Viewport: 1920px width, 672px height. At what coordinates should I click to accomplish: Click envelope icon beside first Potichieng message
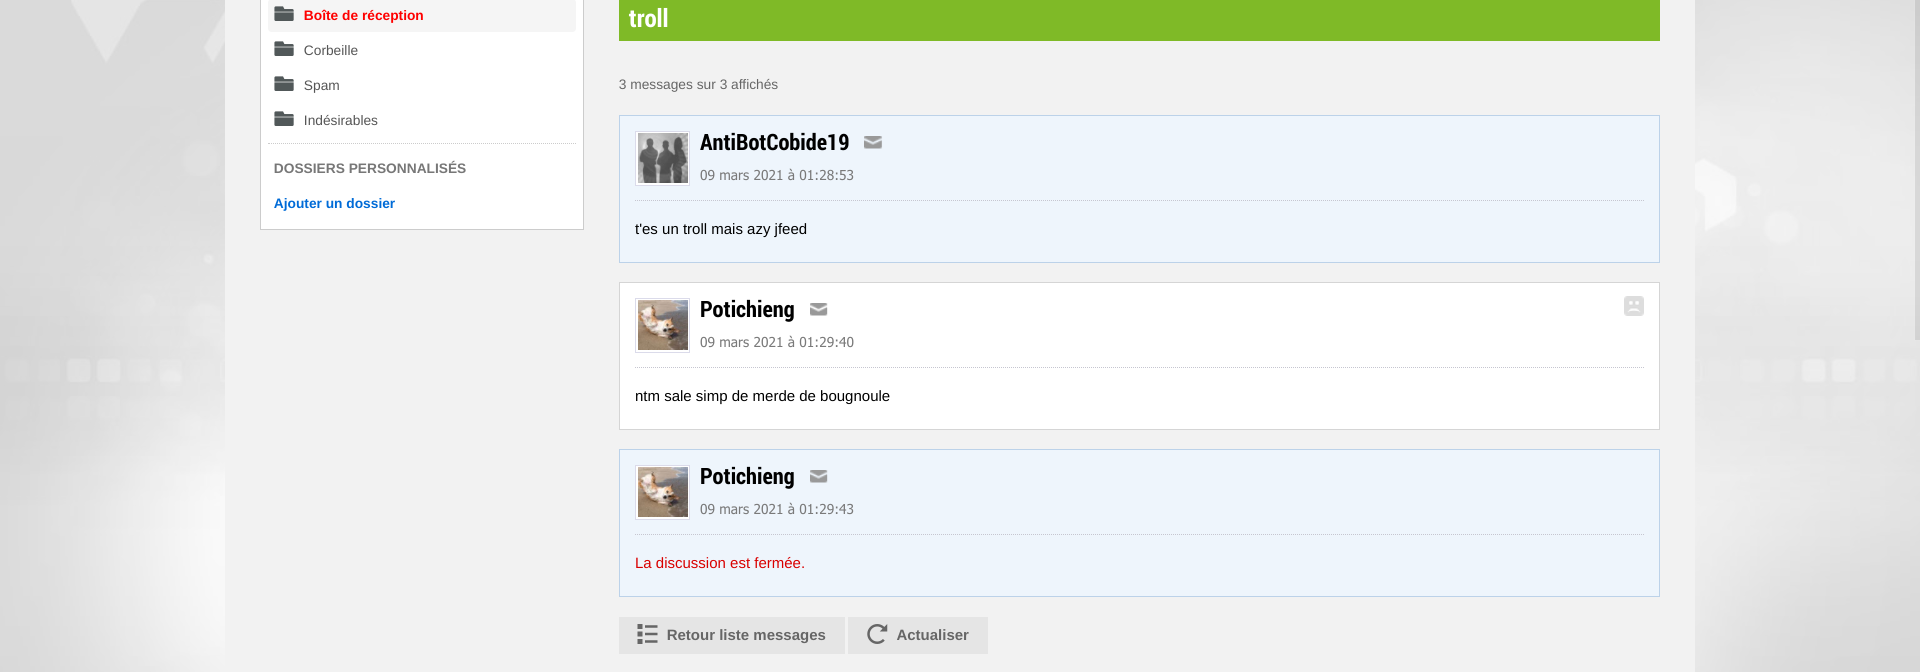[x=818, y=309]
